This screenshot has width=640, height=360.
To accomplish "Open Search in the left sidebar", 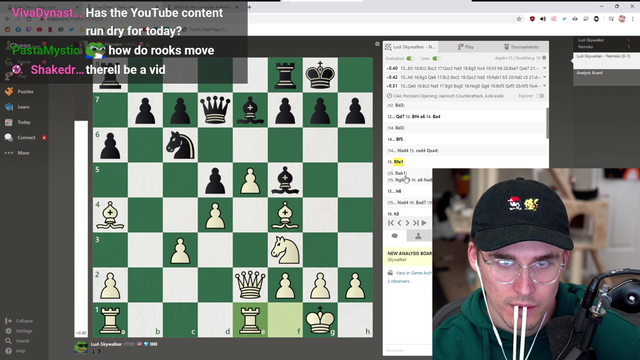I will (18, 341).
